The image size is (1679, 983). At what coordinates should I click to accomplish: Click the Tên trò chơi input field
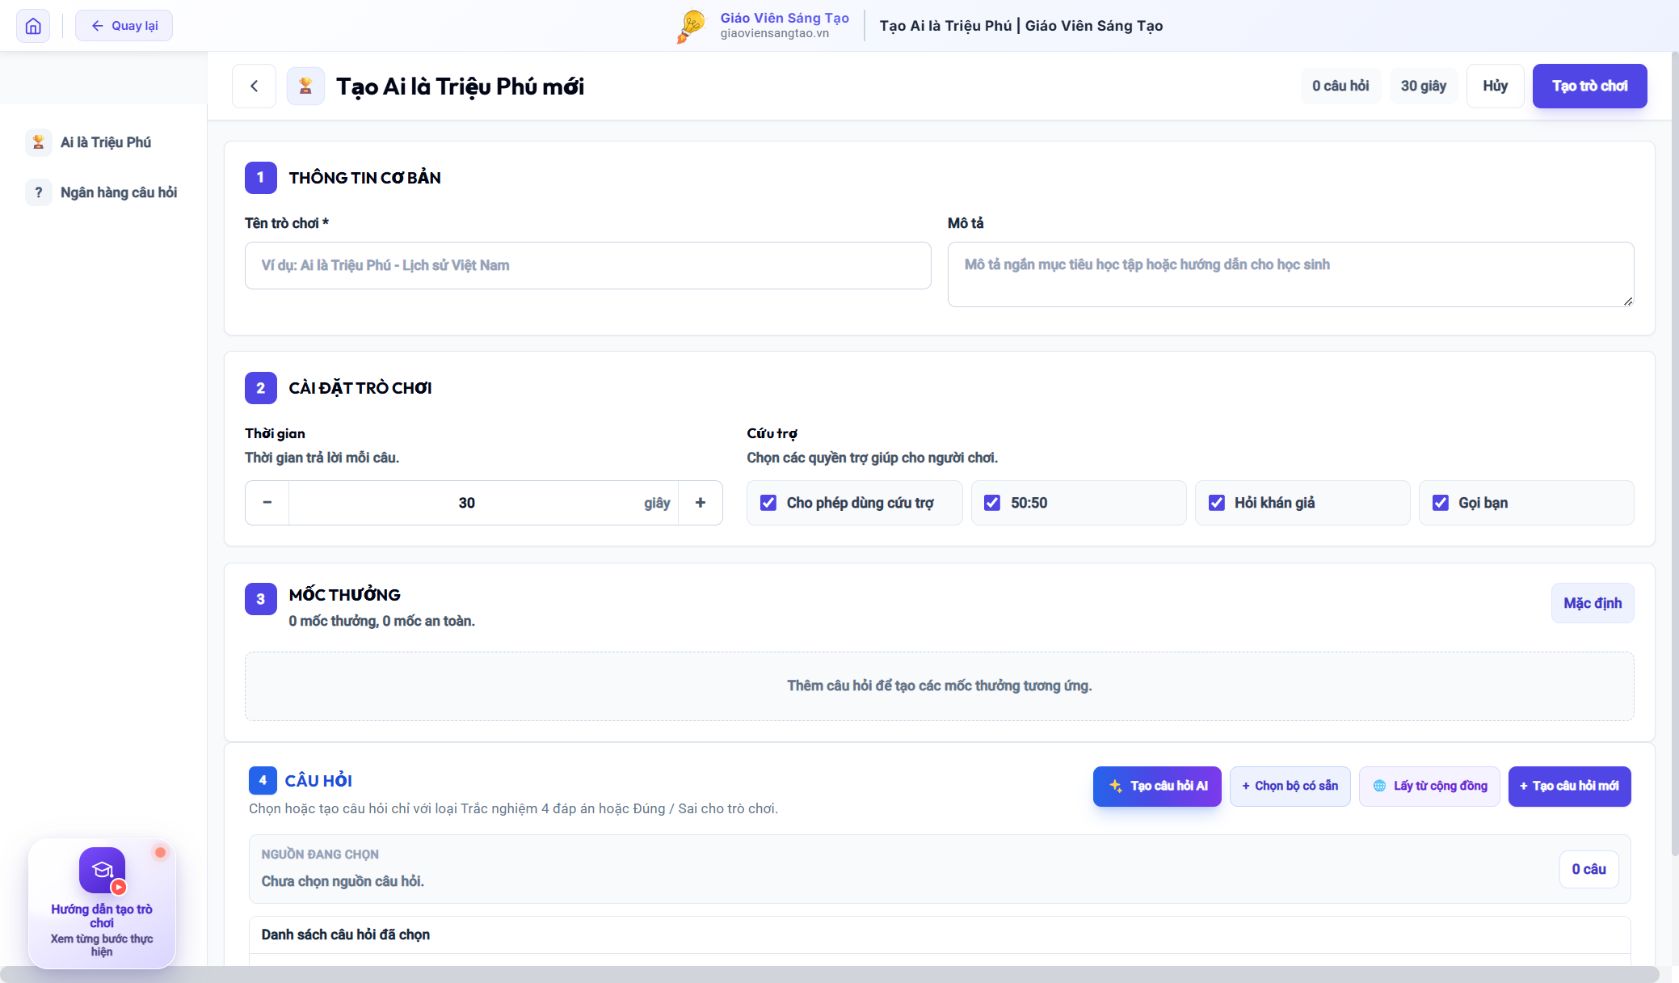coord(588,265)
